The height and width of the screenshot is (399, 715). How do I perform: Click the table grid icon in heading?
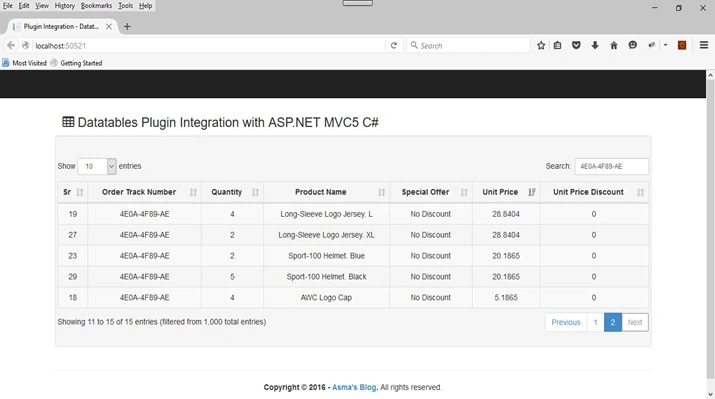68,122
